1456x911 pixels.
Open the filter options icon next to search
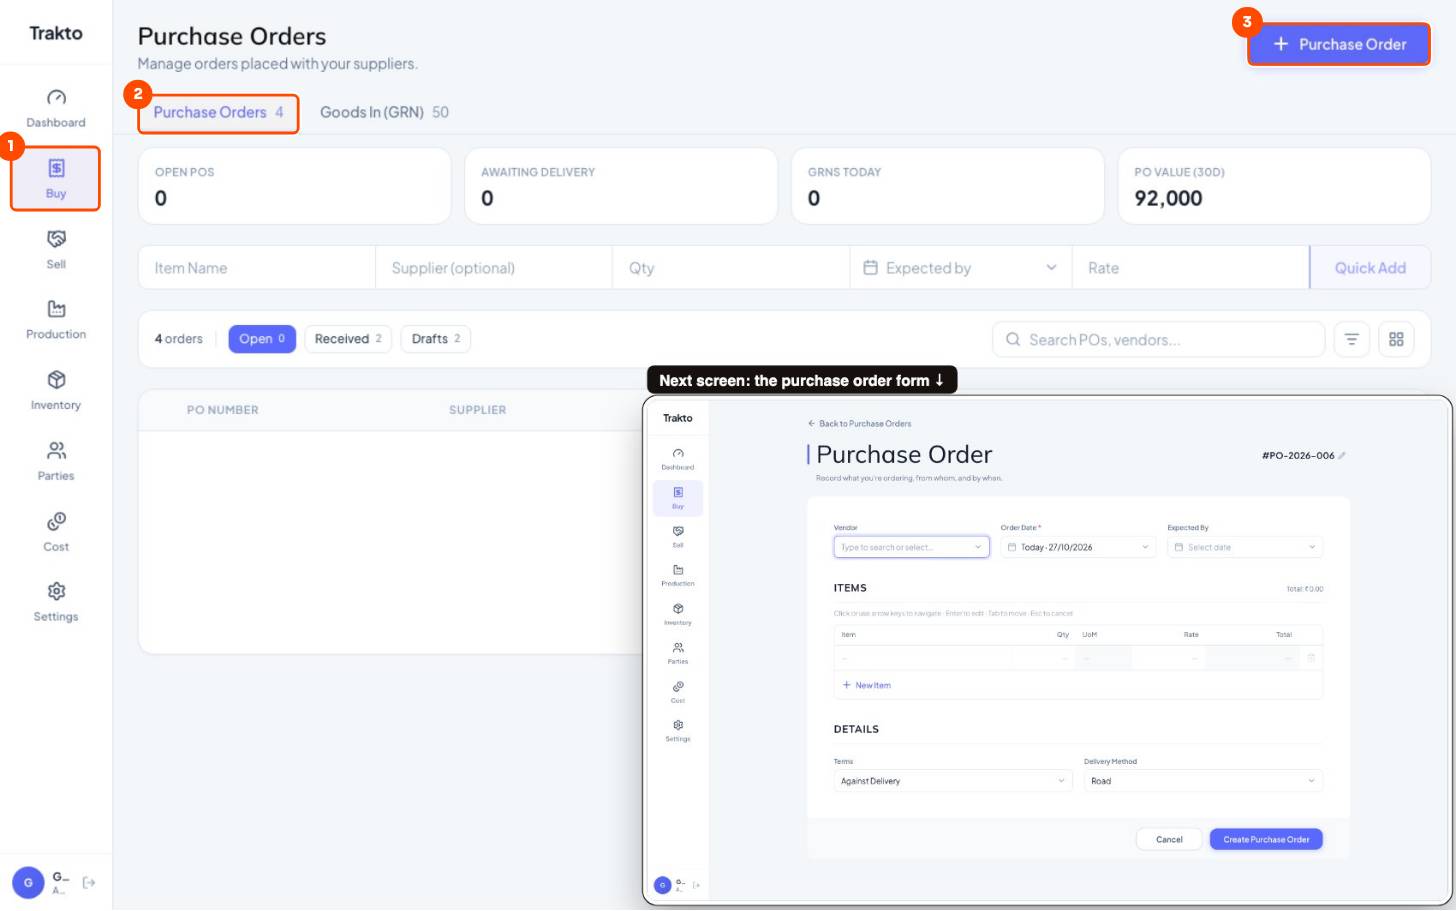pos(1351,339)
